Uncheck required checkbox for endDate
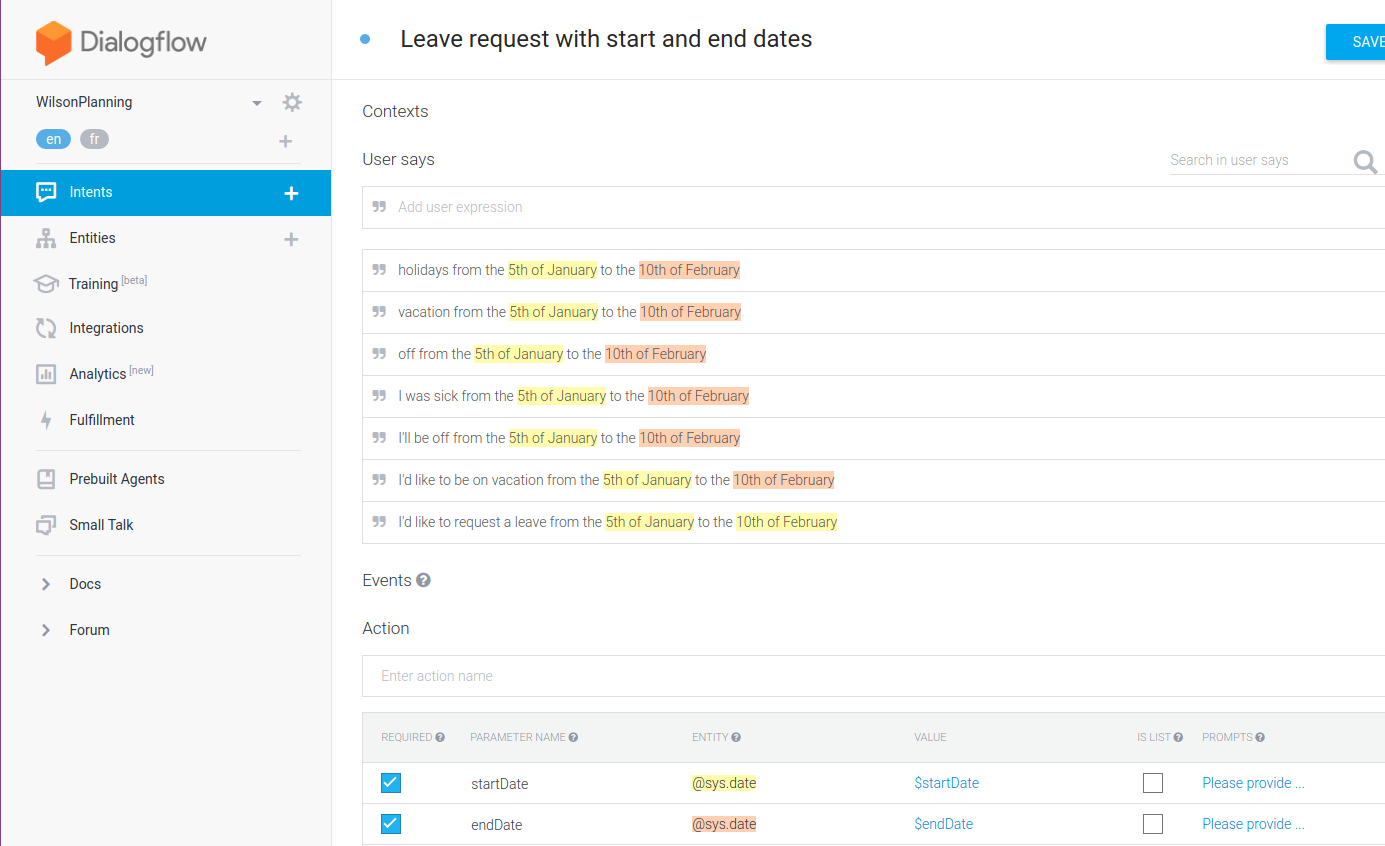The width and height of the screenshot is (1385, 846). click(x=391, y=824)
